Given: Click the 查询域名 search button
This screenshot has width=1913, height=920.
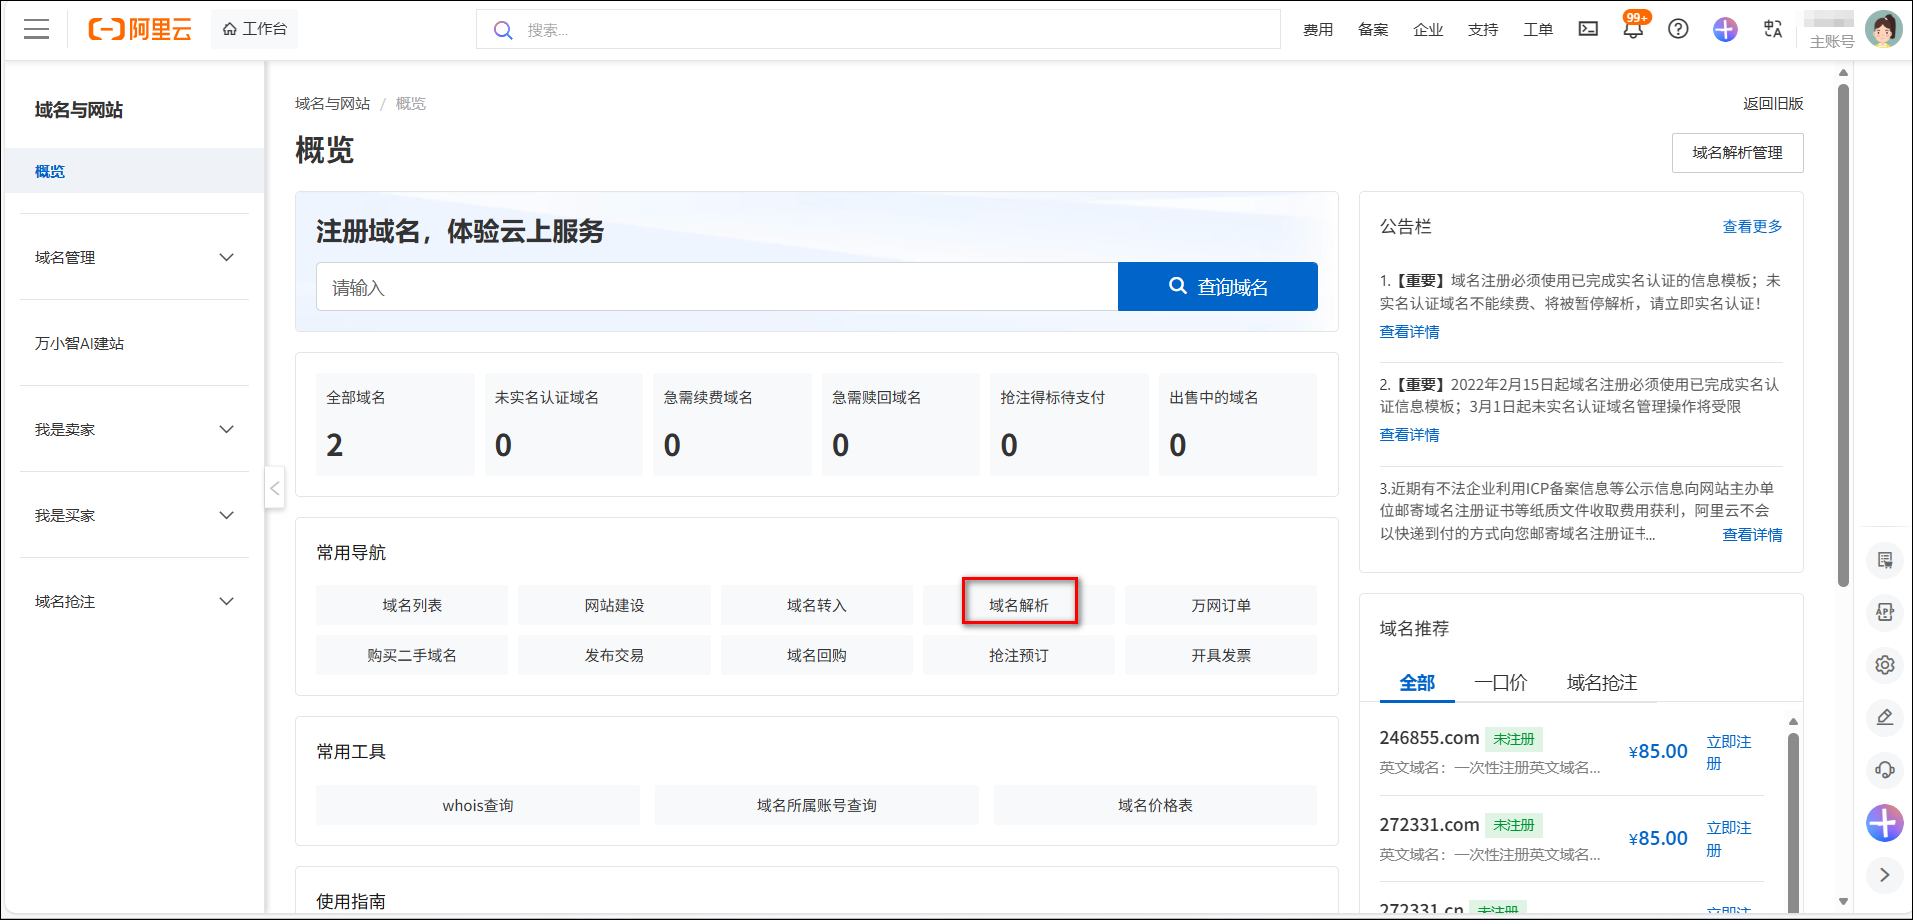Looking at the screenshot, I should pos(1217,287).
